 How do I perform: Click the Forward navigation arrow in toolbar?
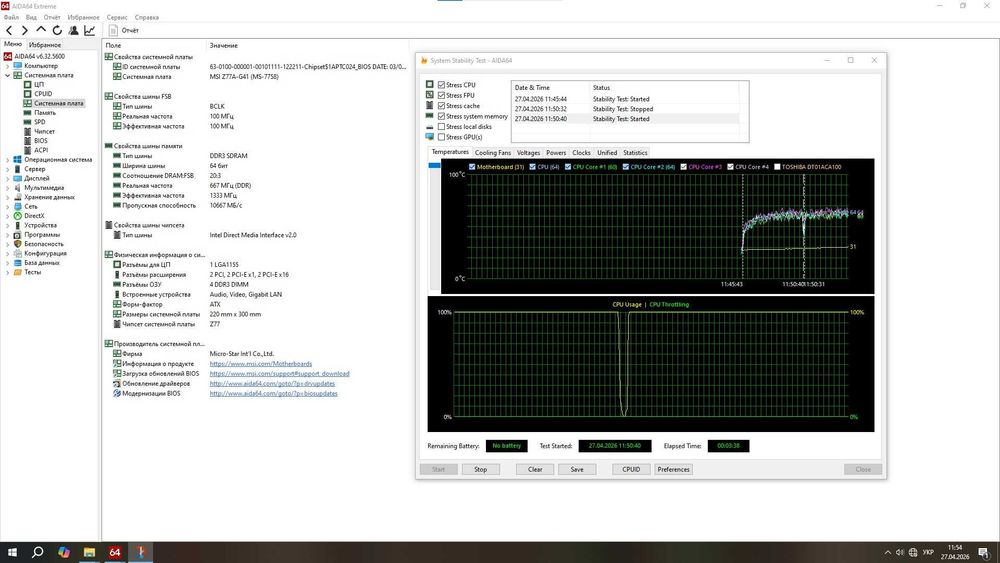point(24,30)
